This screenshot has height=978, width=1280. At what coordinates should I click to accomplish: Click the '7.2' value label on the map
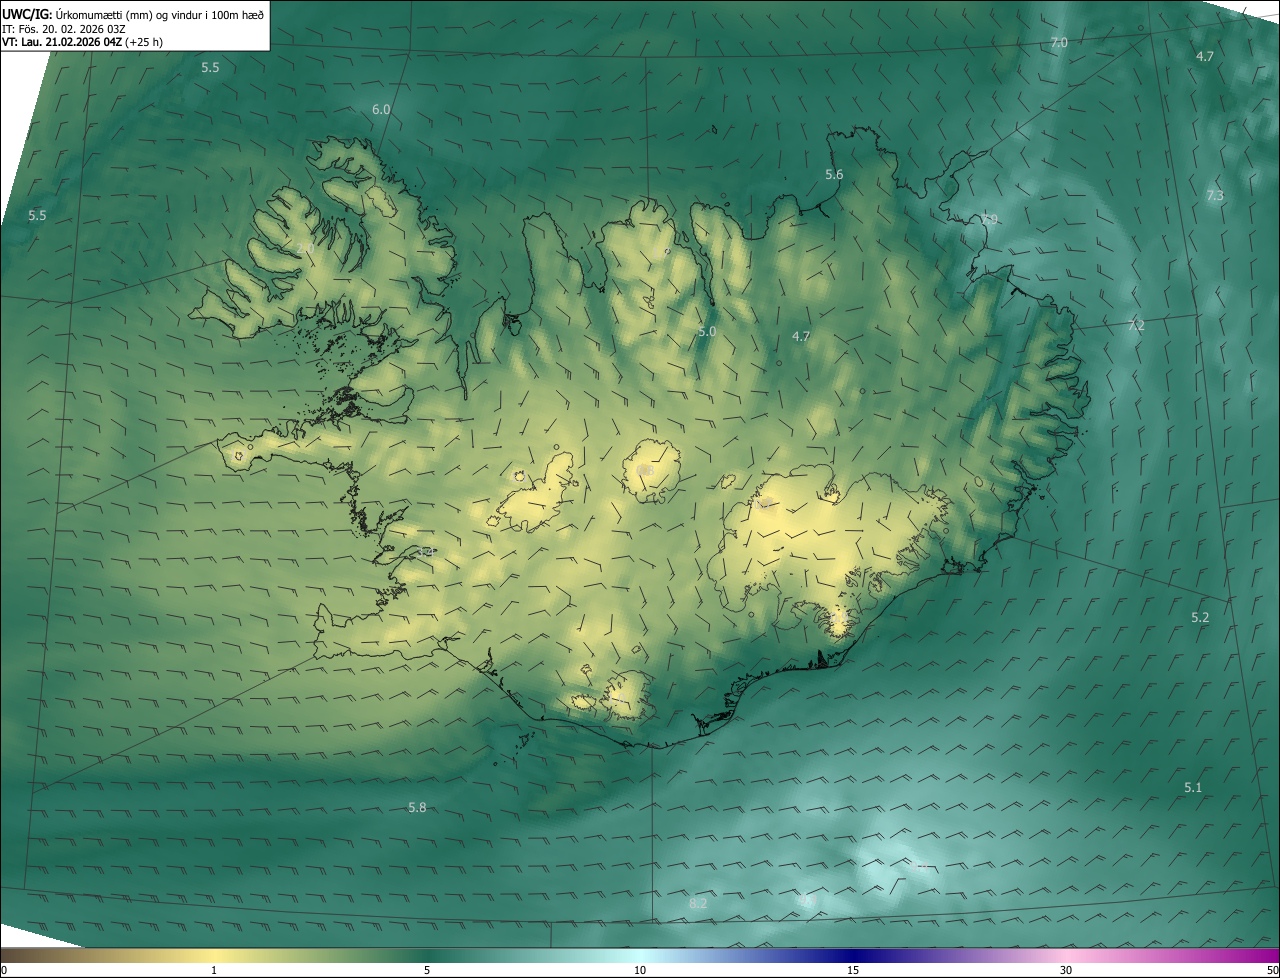tap(1136, 326)
